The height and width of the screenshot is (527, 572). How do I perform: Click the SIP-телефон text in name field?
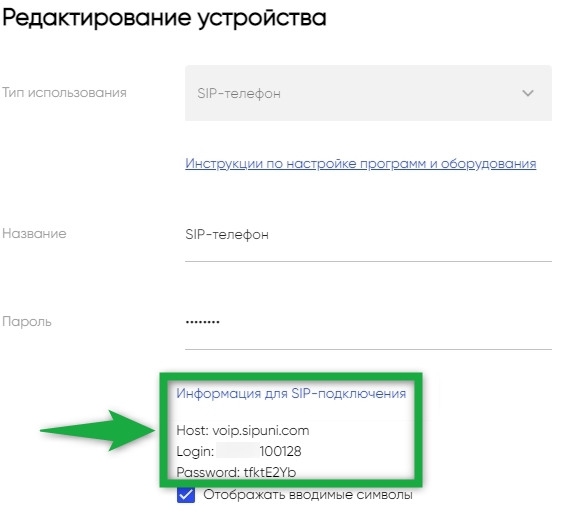(x=227, y=235)
